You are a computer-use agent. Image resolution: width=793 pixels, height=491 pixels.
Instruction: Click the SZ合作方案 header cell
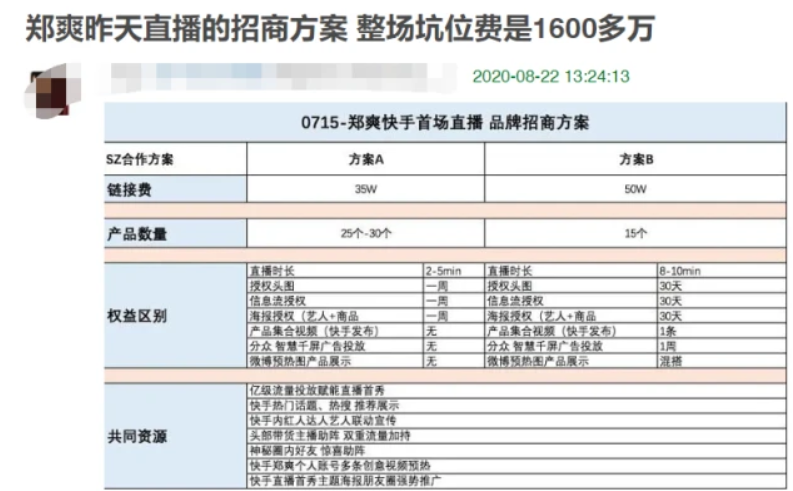coord(175,159)
